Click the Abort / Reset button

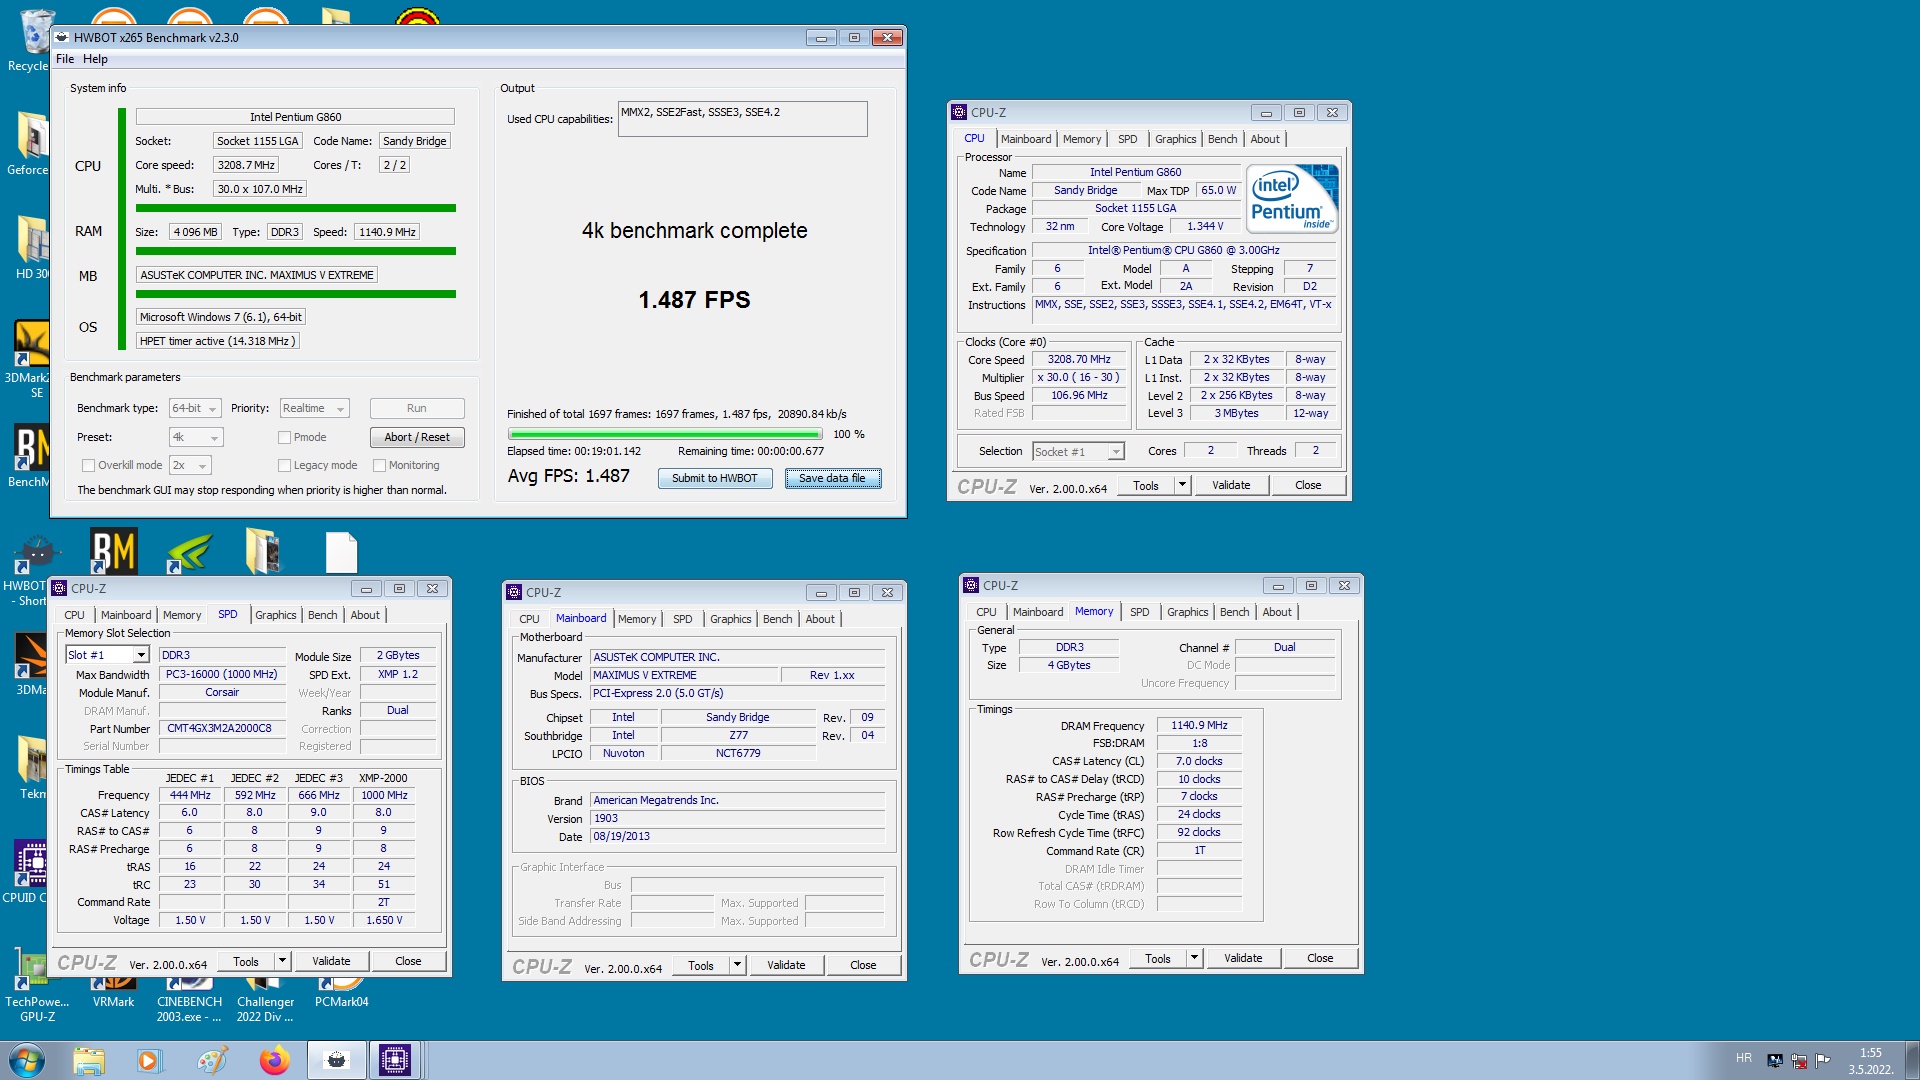tap(417, 437)
